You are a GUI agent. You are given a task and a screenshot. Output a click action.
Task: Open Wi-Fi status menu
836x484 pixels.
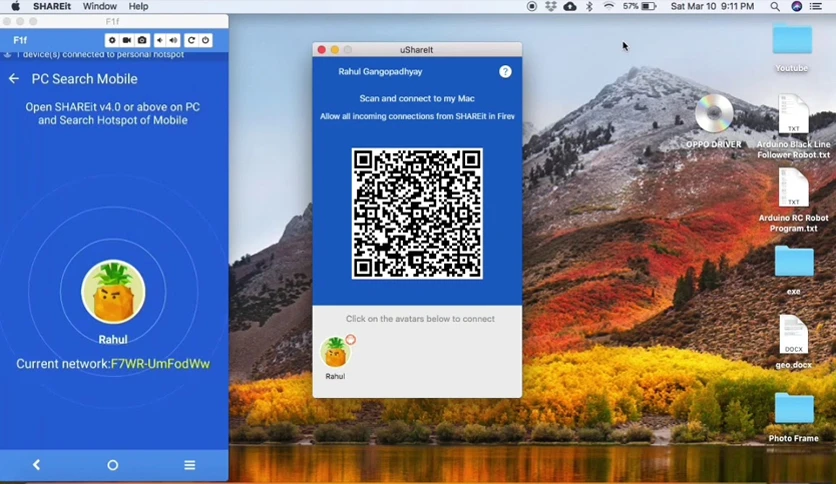[x=608, y=6]
